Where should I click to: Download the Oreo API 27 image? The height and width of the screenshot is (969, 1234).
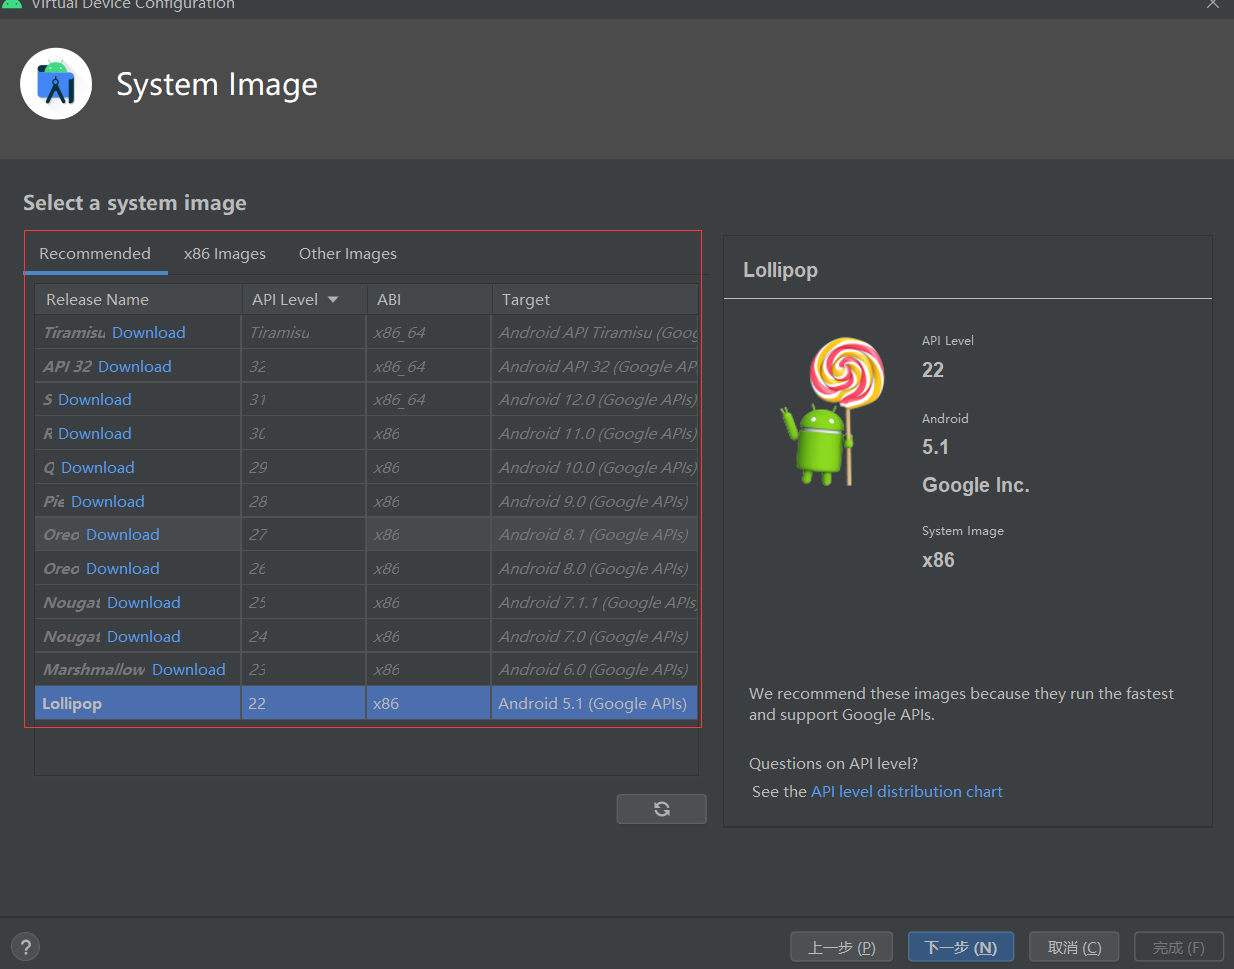pyautogui.click(x=123, y=534)
